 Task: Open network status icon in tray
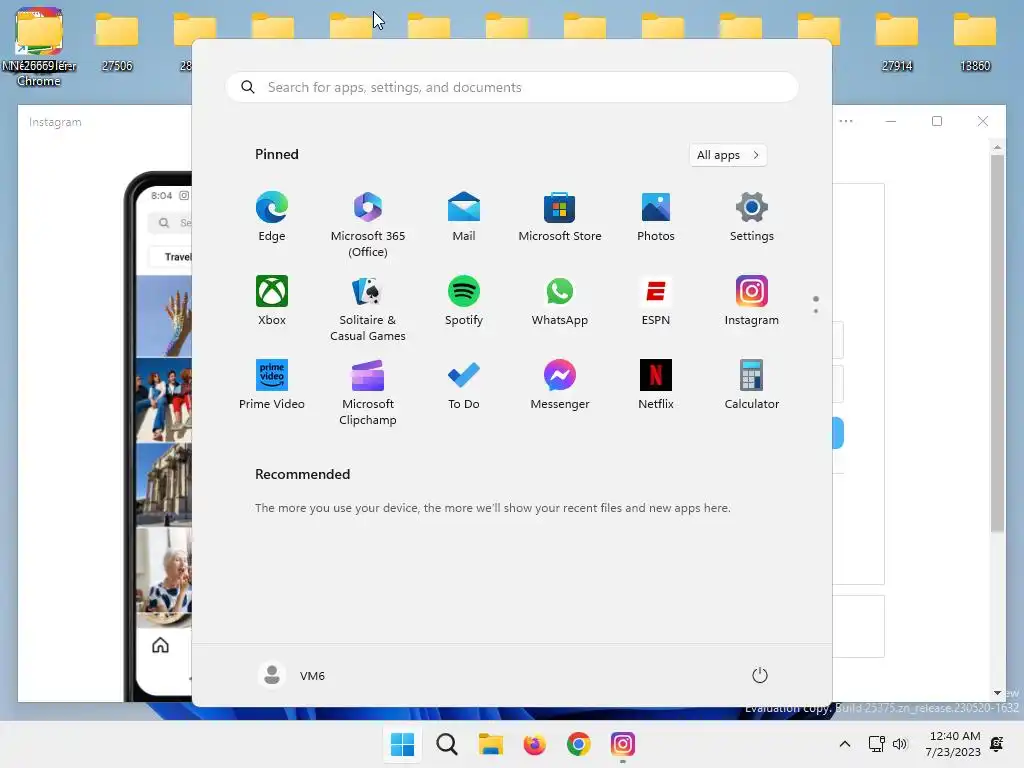[876, 744]
